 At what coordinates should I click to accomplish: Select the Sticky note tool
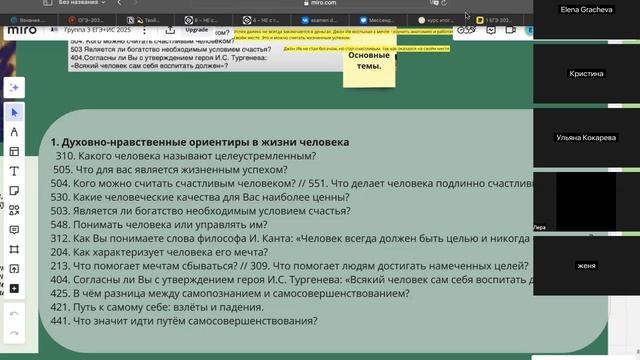[14, 191]
